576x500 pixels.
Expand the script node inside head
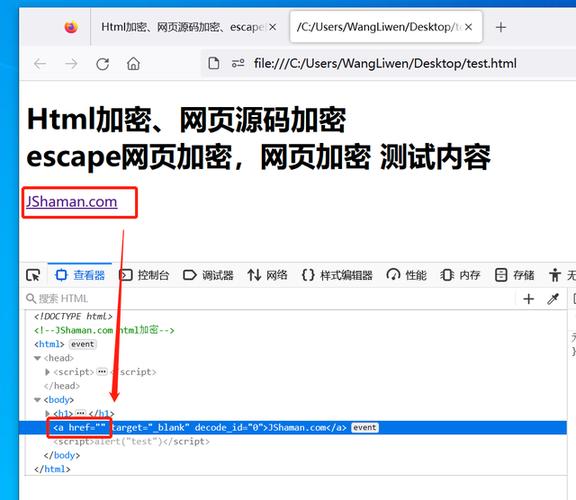(47, 372)
